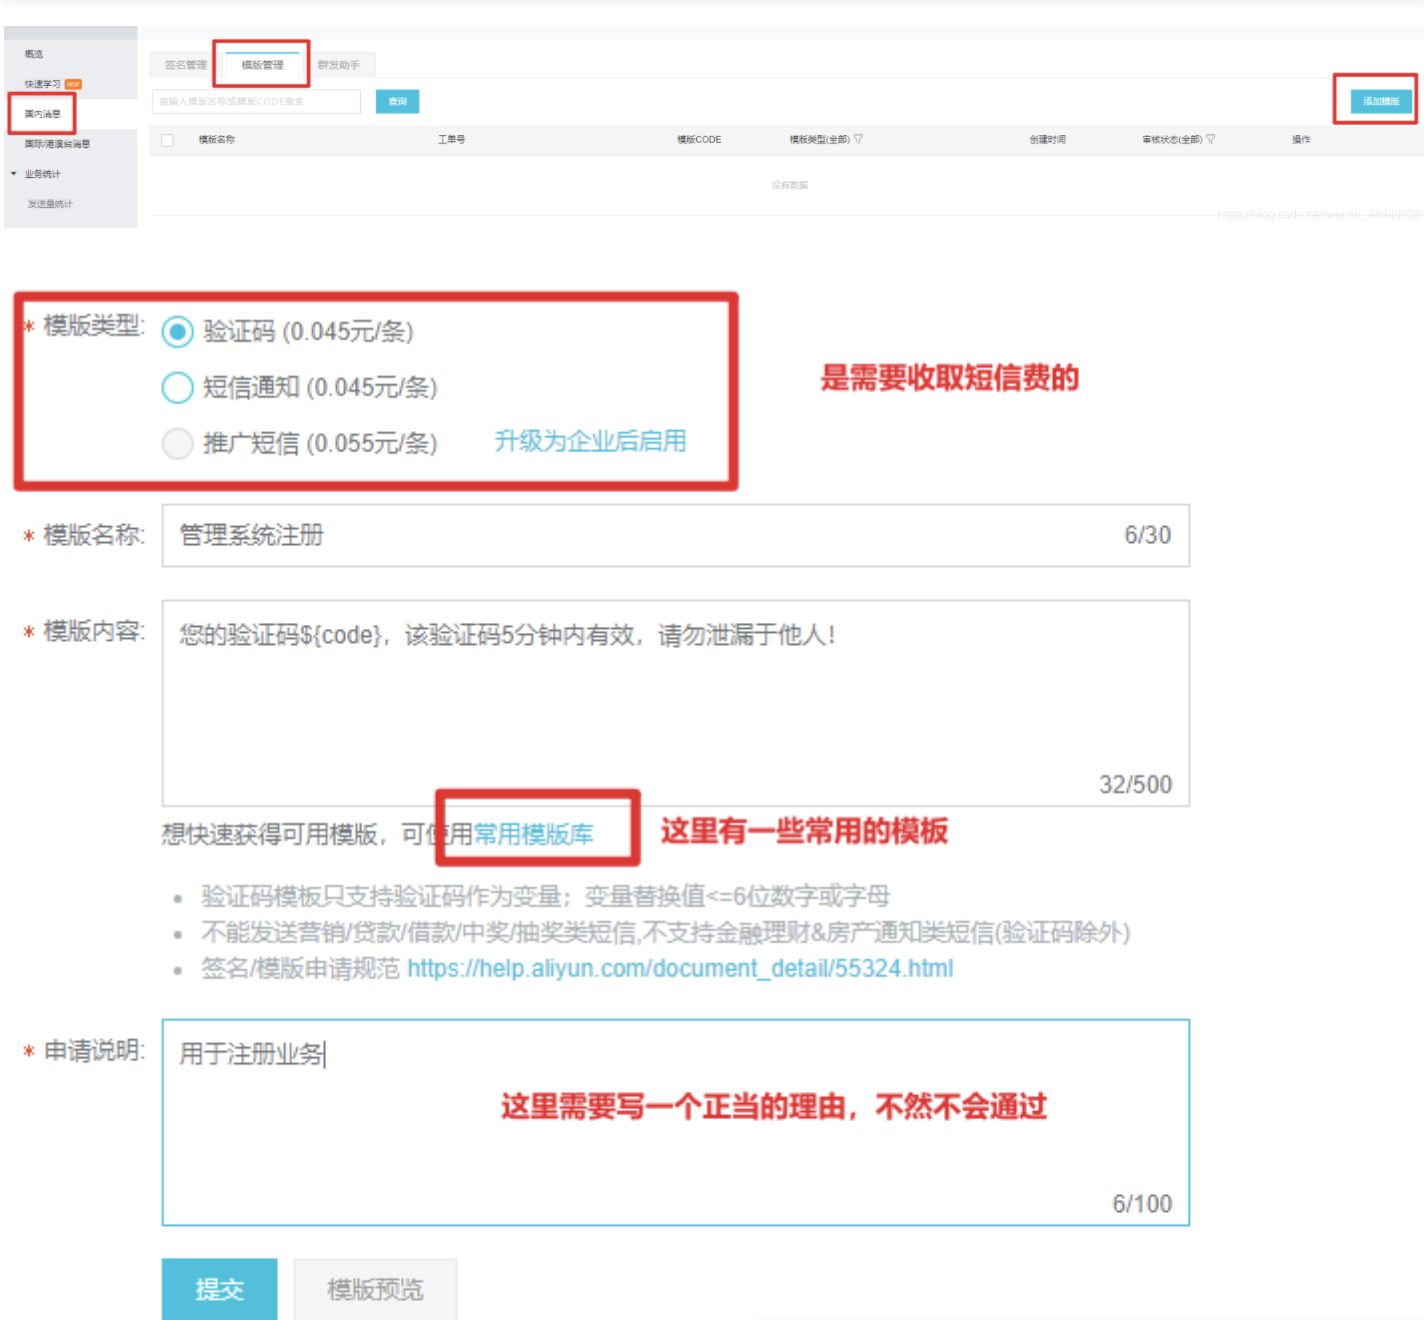Select the 验证码 template type radio
The width and height of the screenshot is (1424, 1320).
coord(178,332)
